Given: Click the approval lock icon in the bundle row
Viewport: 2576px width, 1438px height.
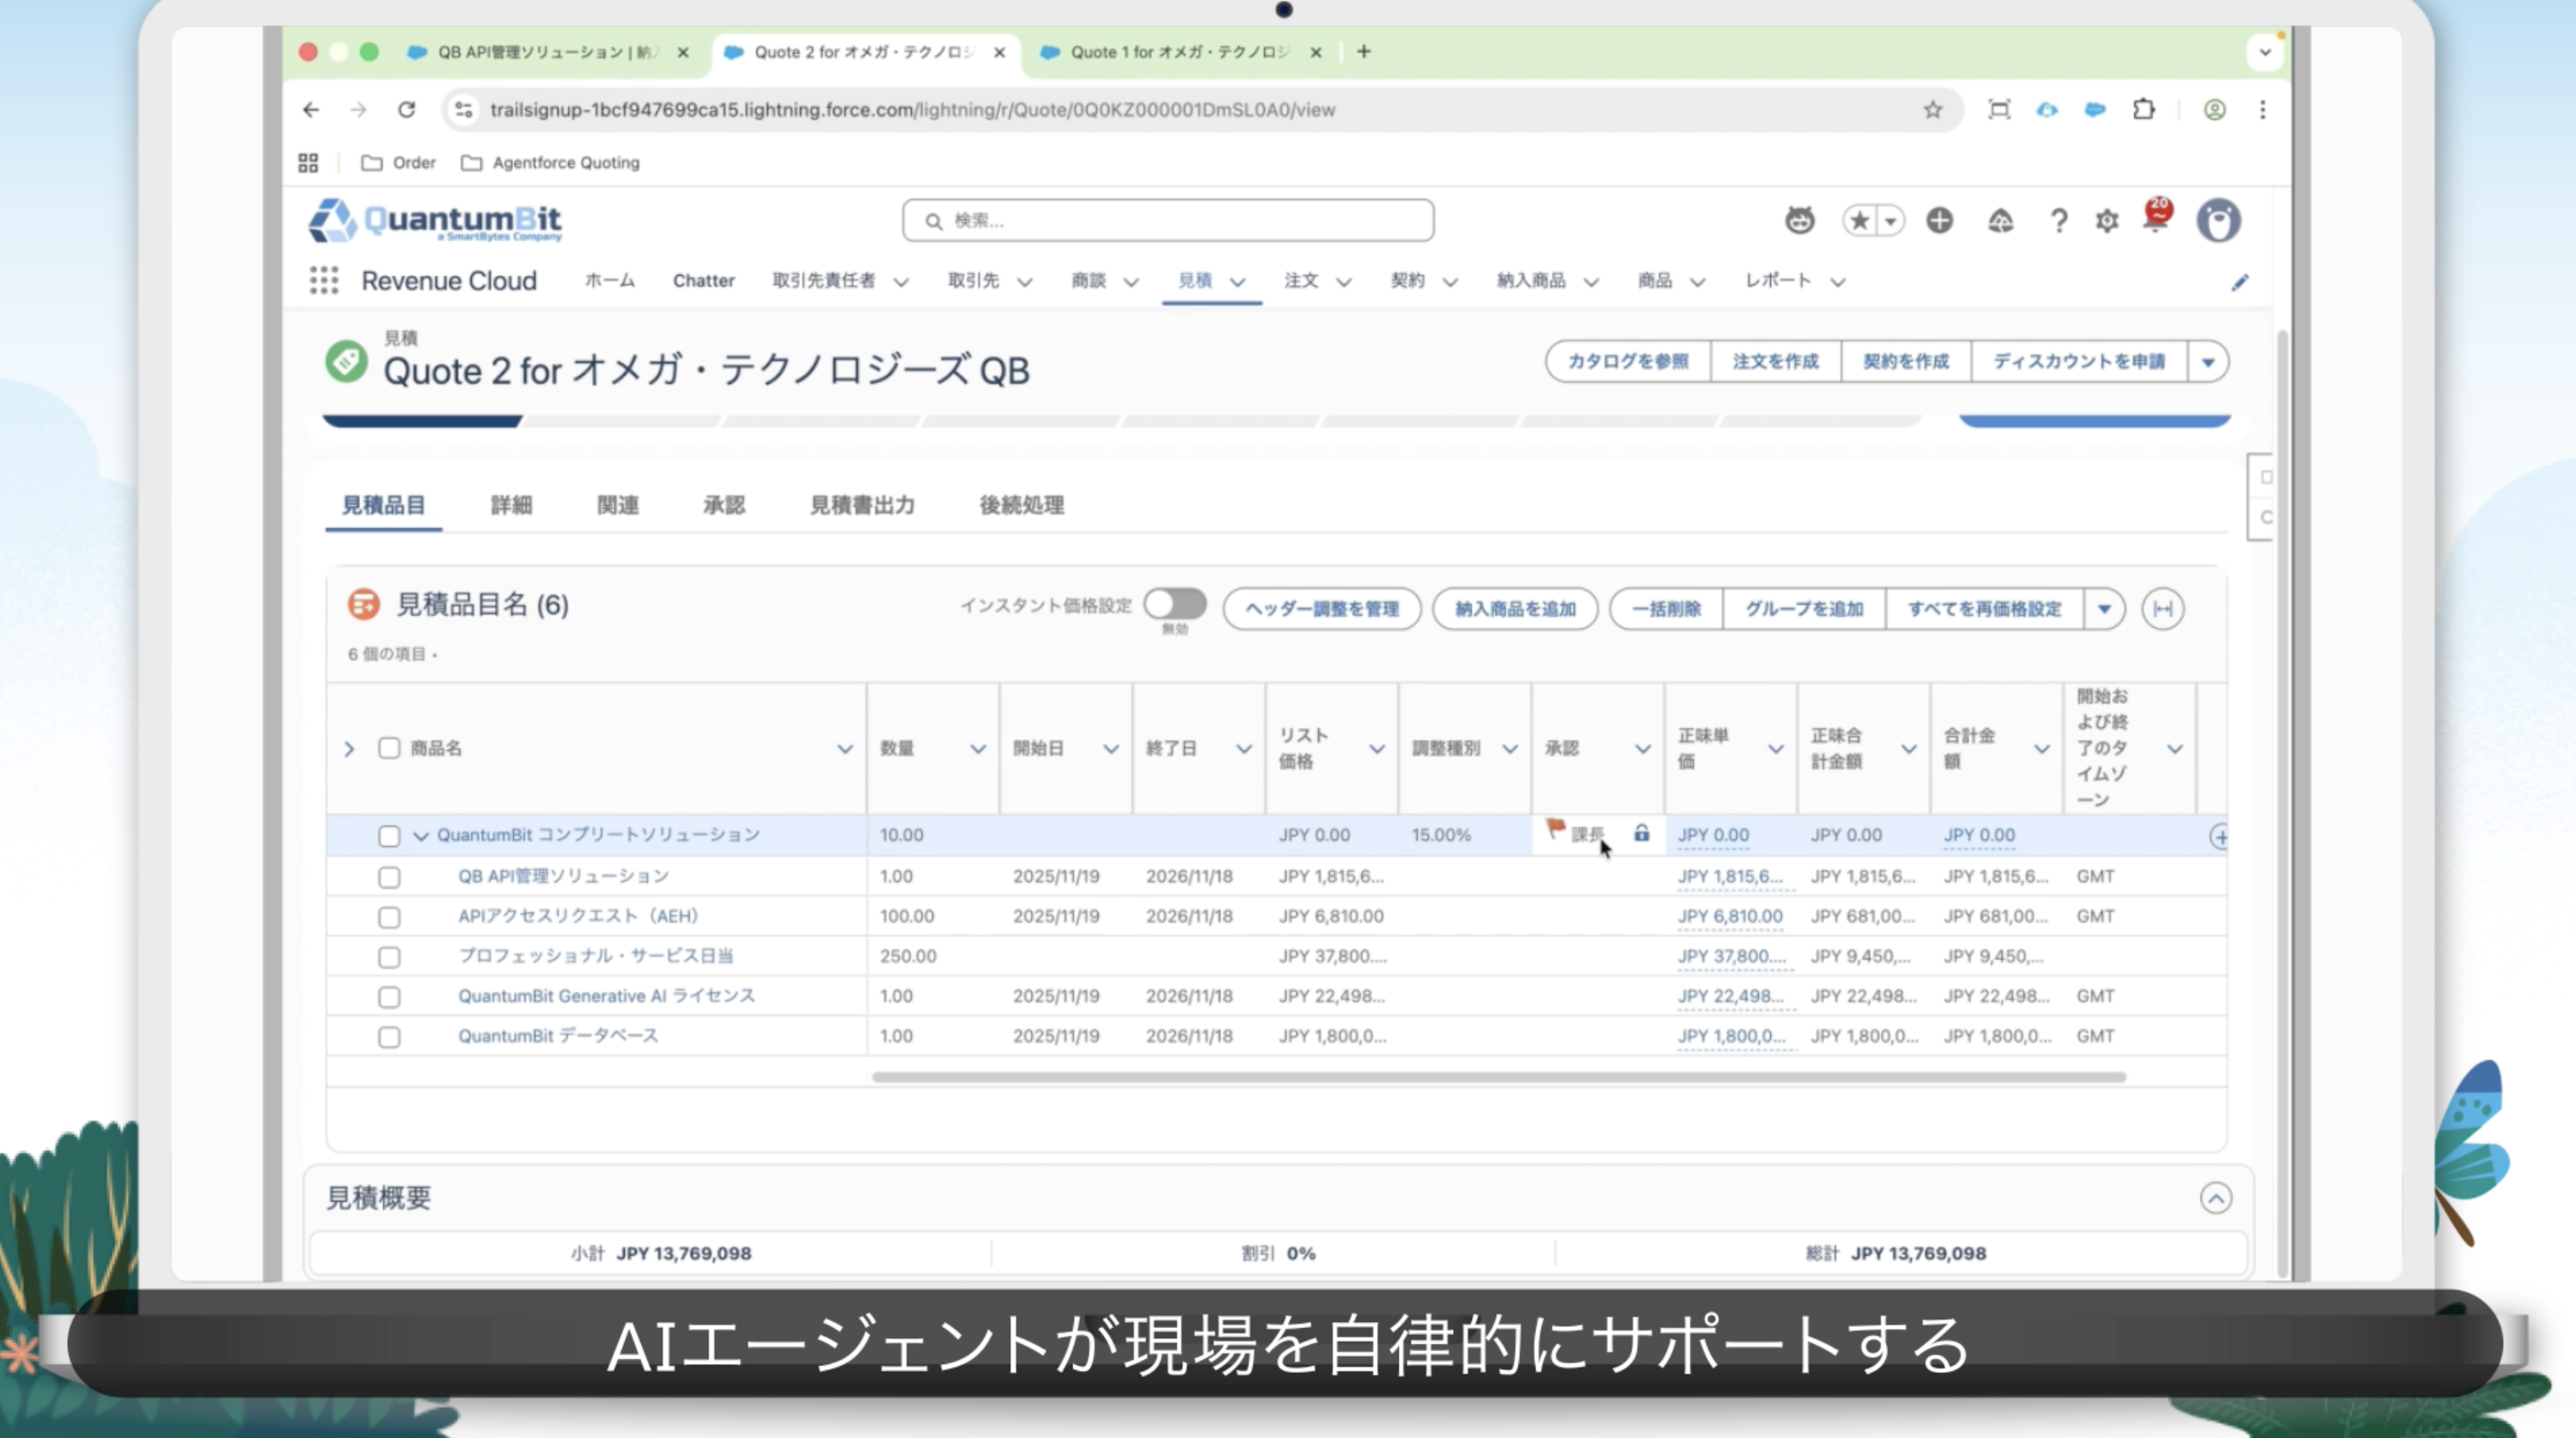Looking at the screenshot, I should click(x=1641, y=833).
